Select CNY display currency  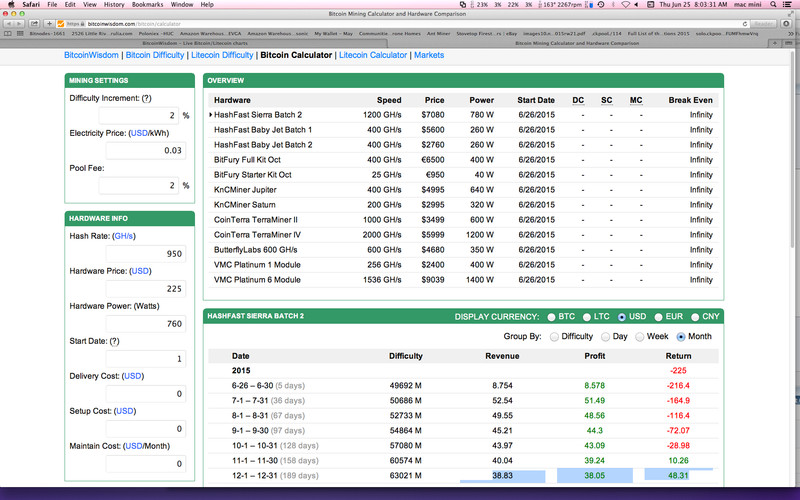pos(695,317)
